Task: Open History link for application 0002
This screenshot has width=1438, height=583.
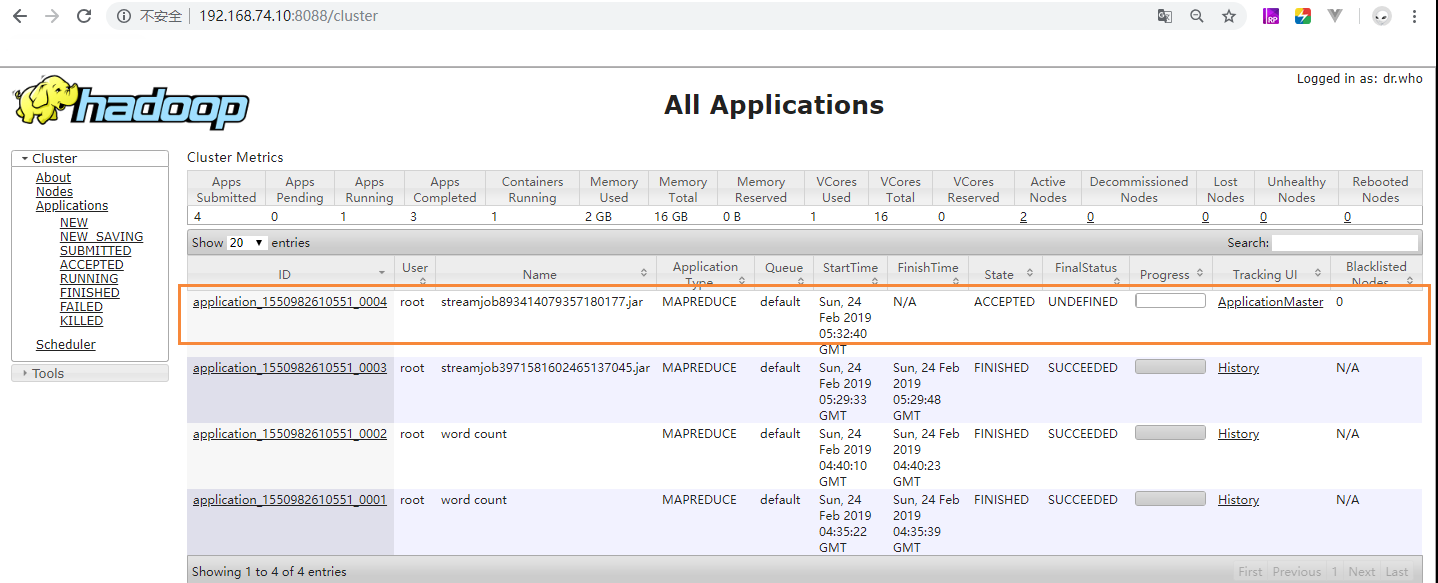Action: click(1238, 434)
